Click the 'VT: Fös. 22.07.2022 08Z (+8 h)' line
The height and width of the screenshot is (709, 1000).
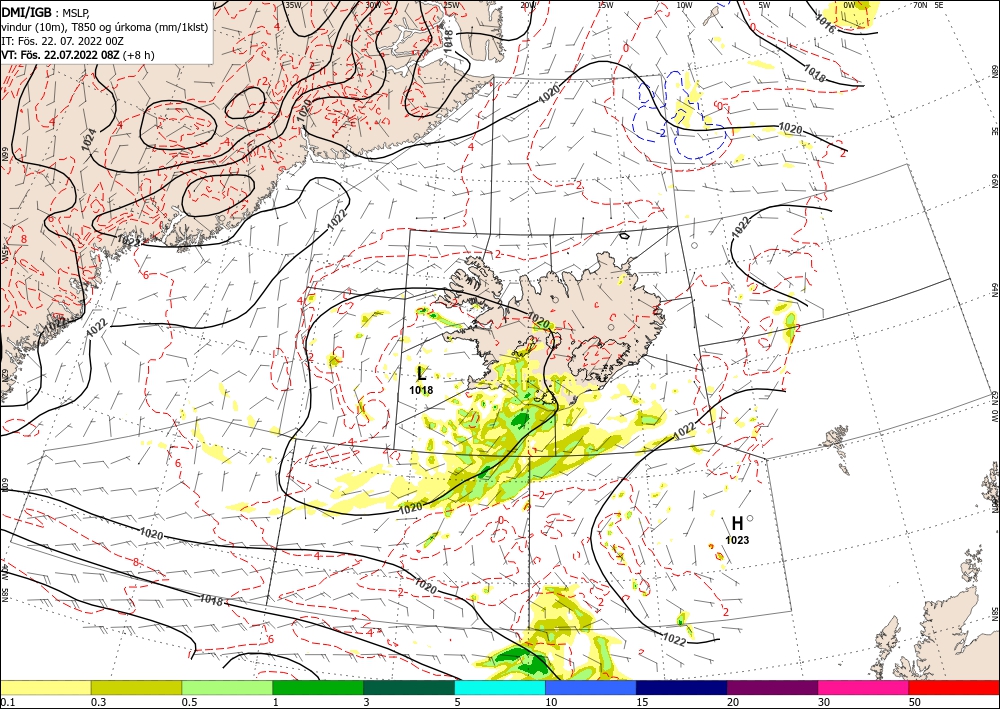77,55
